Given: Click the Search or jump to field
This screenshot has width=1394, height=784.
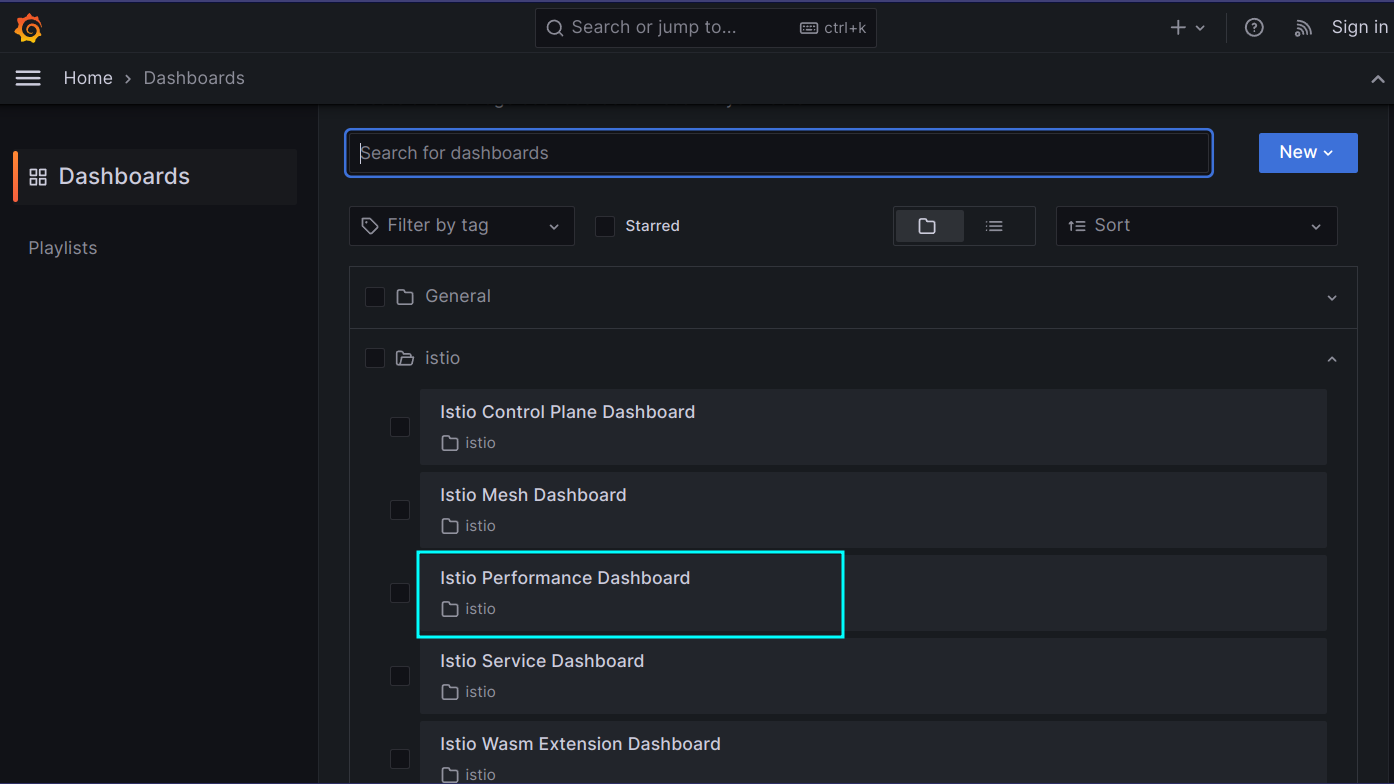Looking at the screenshot, I should point(706,28).
